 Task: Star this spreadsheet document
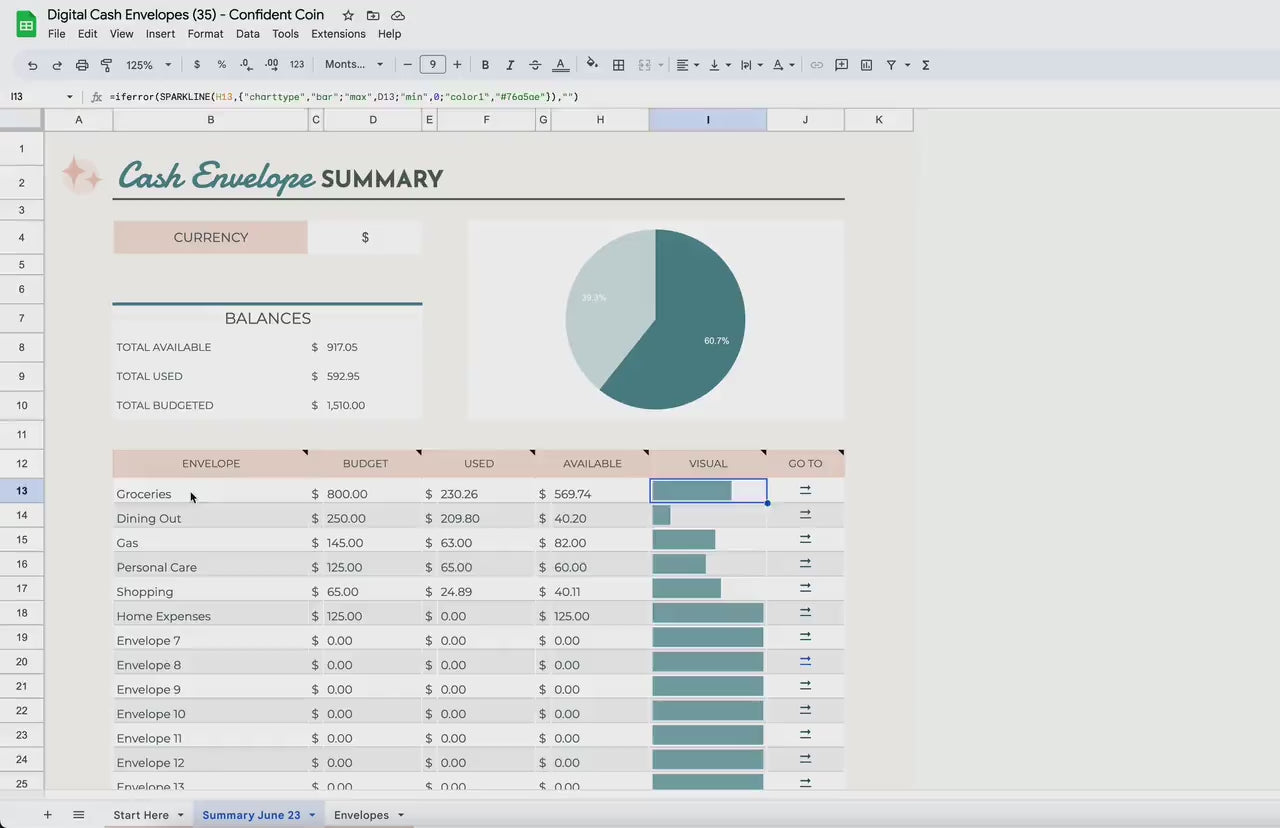pos(348,15)
